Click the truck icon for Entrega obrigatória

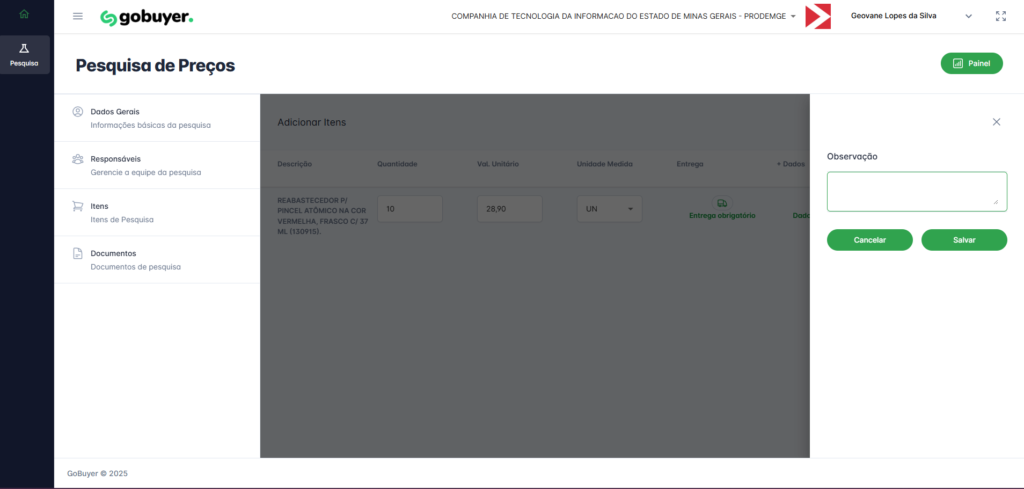(722, 202)
